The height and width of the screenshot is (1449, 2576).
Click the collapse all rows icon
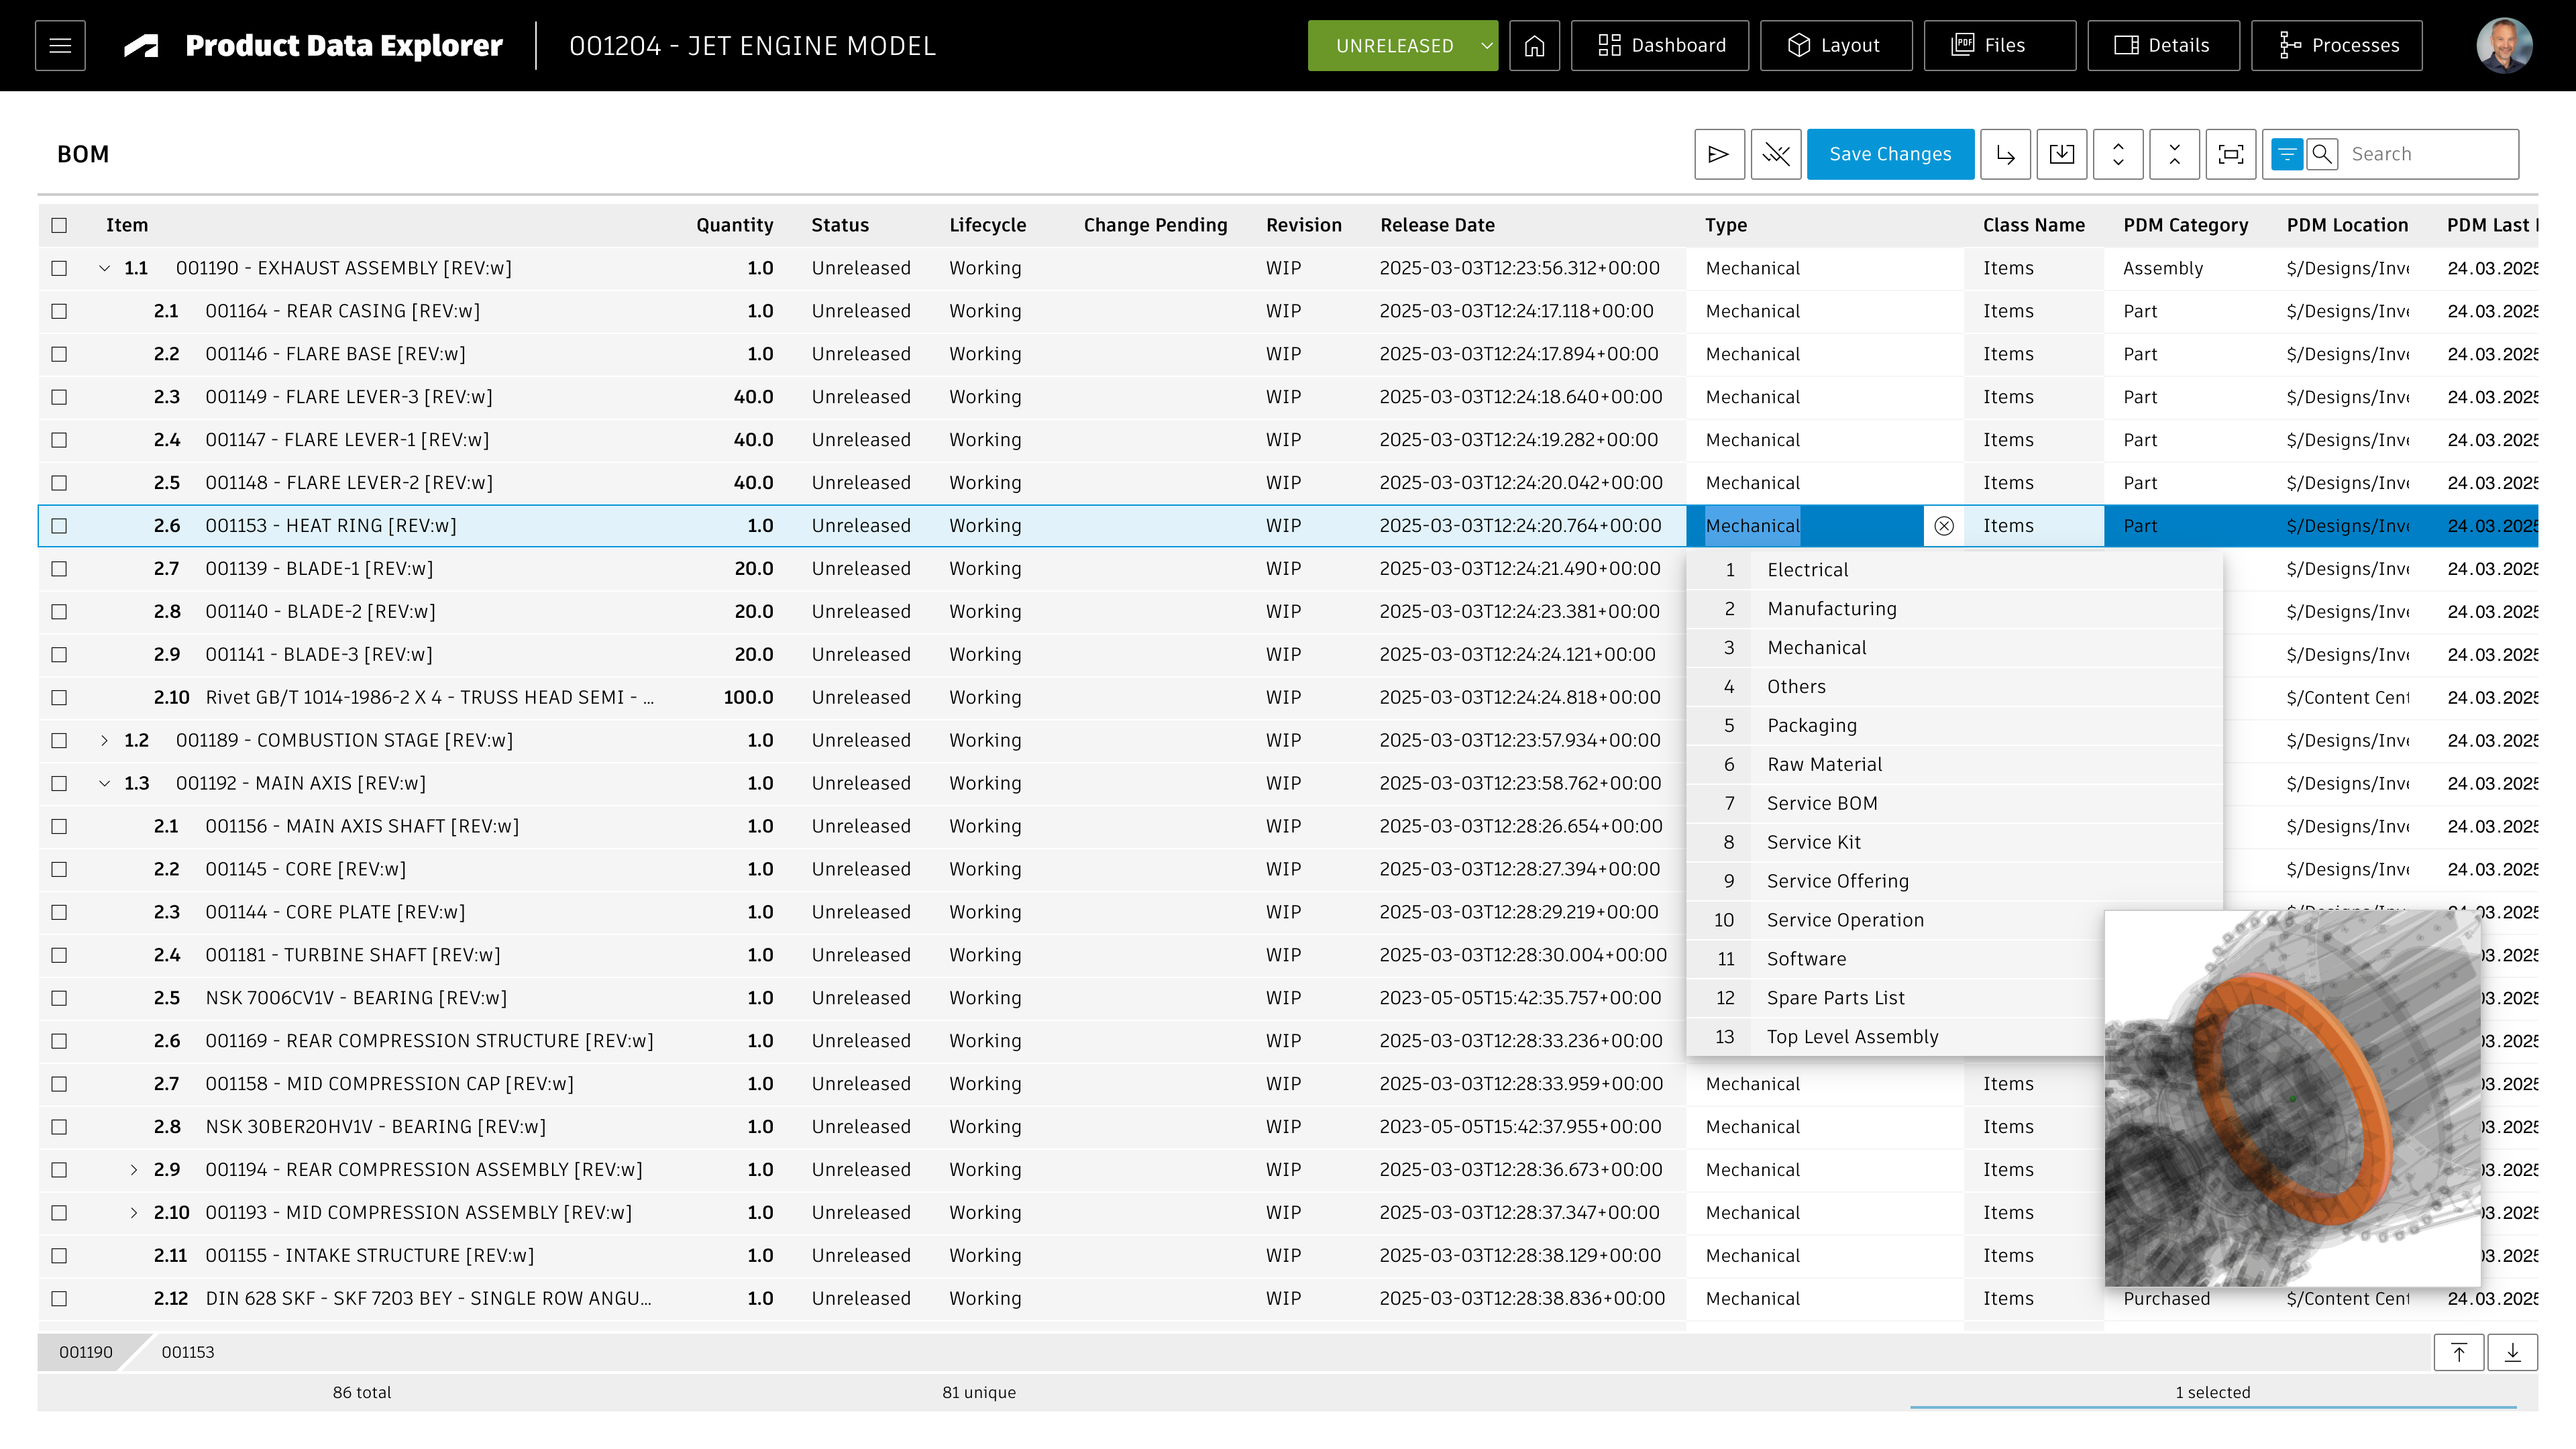tap(2174, 154)
